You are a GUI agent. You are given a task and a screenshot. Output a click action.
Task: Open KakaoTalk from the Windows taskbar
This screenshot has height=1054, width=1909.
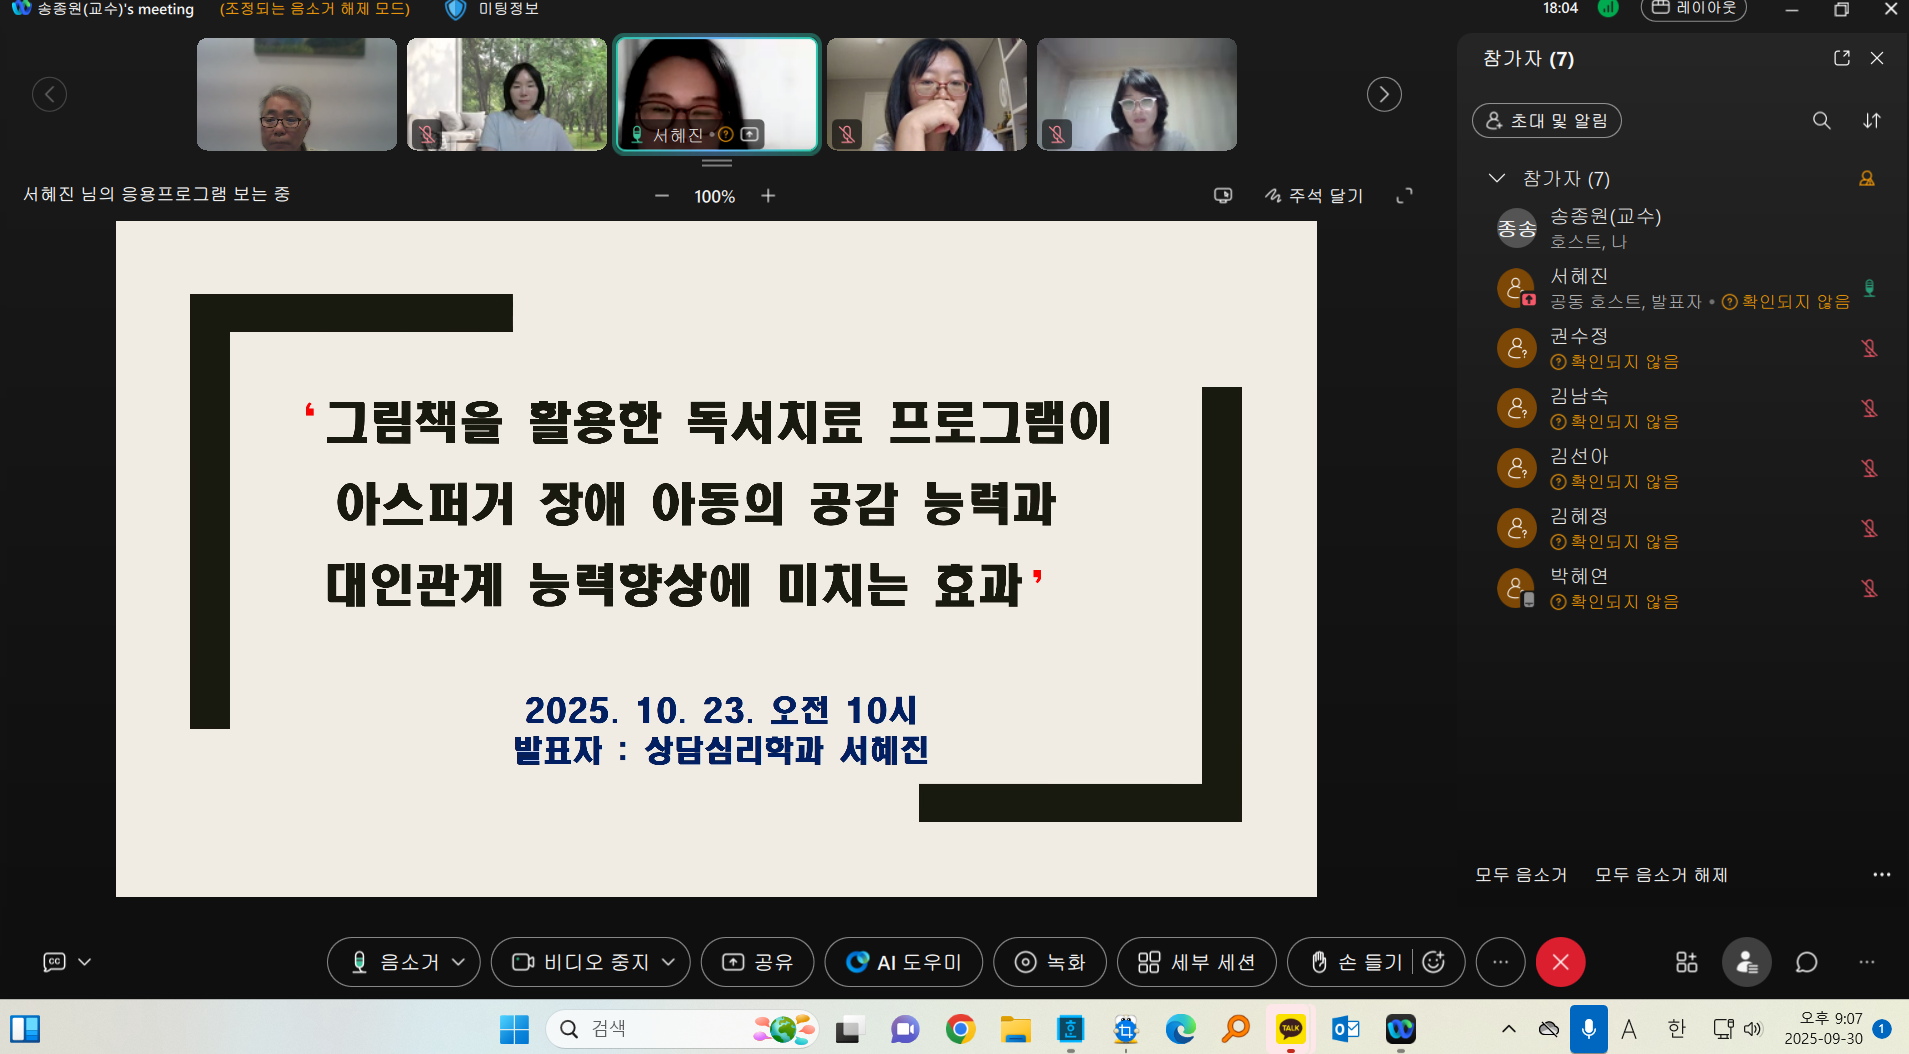(x=1290, y=1029)
